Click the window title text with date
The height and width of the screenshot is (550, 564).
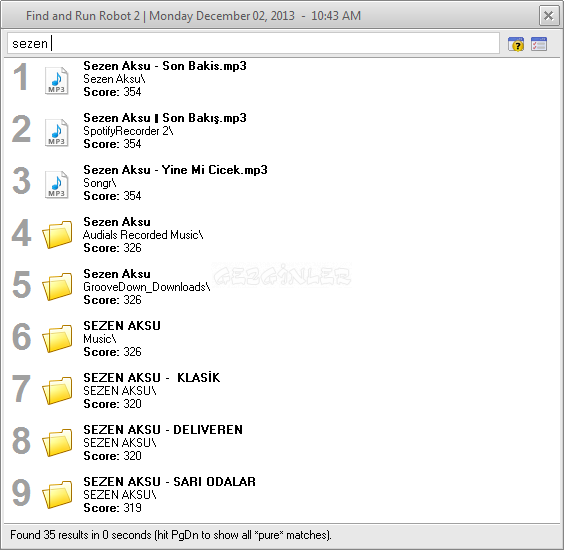pyautogui.click(x=194, y=16)
